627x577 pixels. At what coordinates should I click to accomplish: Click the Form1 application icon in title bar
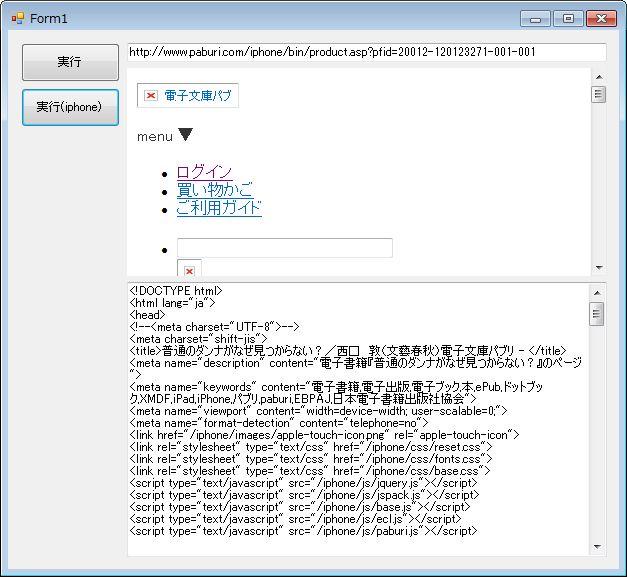[17, 18]
